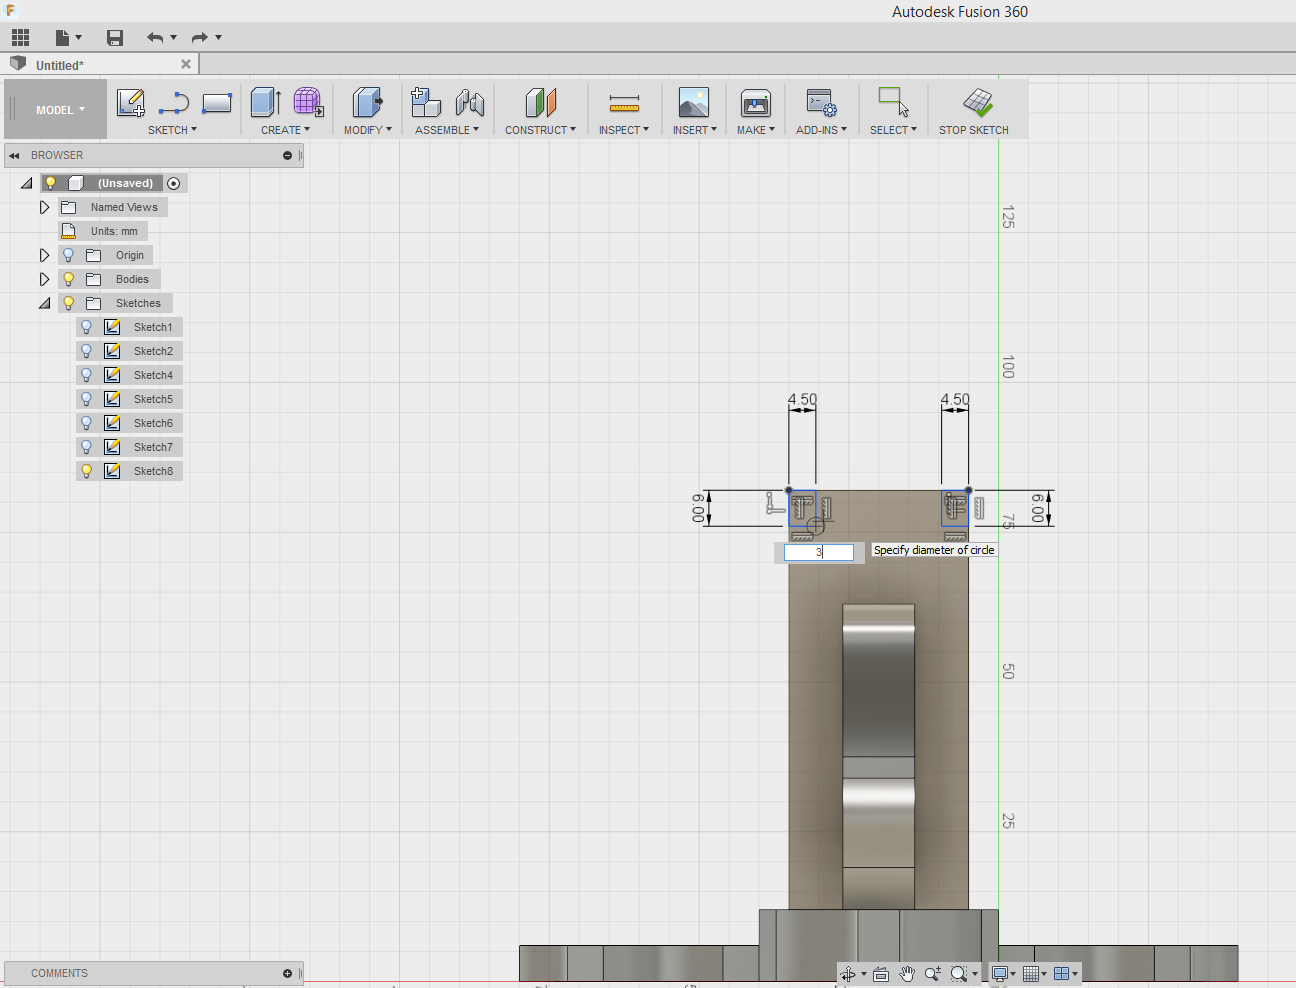Expand the Origin folder
The height and width of the screenshot is (988, 1296).
(44, 255)
